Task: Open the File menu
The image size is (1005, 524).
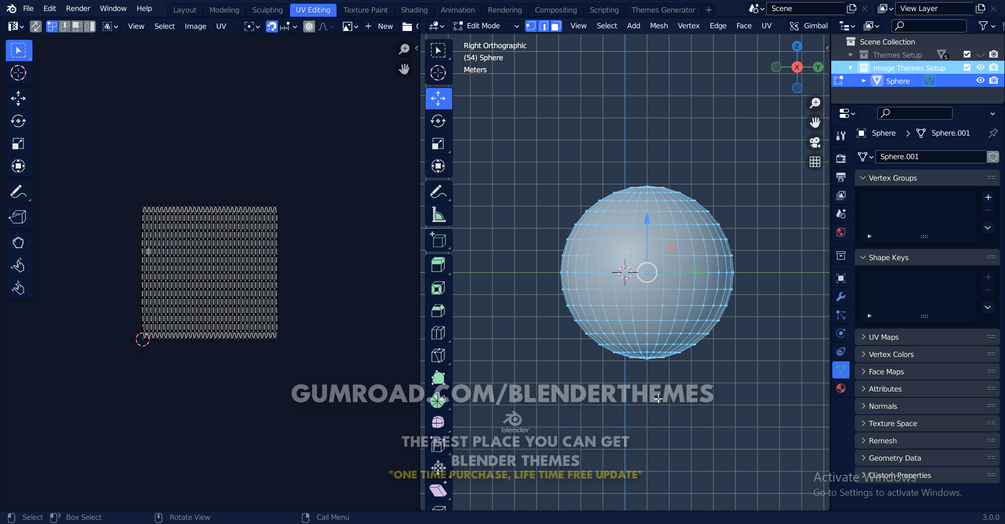Action: (28, 8)
